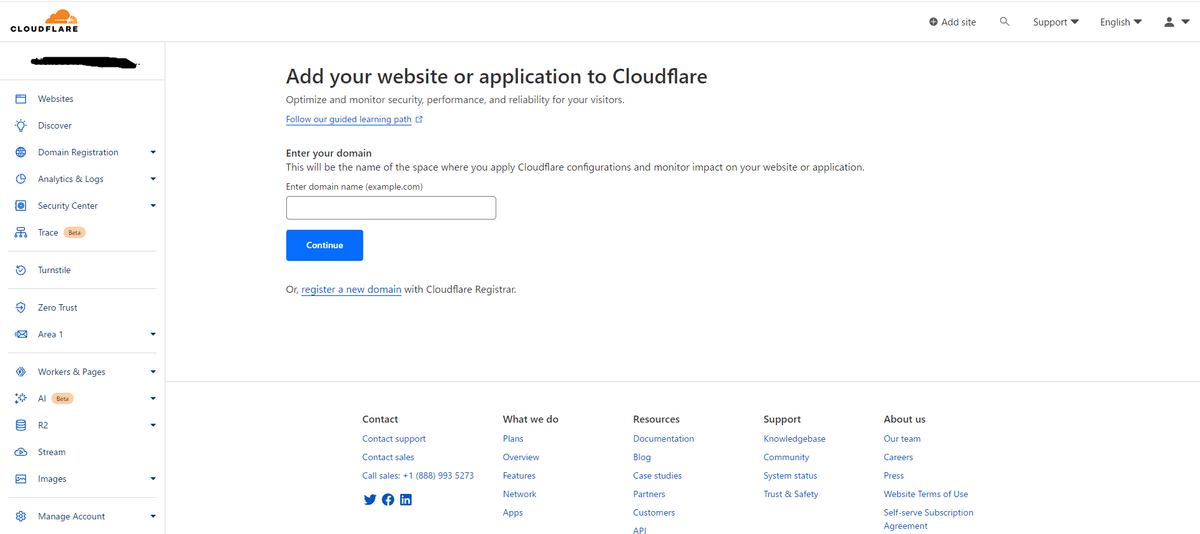Screen dimensions: 1200x534
Task: Open the Support dropdown menu
Action: tap(1056, 22)
